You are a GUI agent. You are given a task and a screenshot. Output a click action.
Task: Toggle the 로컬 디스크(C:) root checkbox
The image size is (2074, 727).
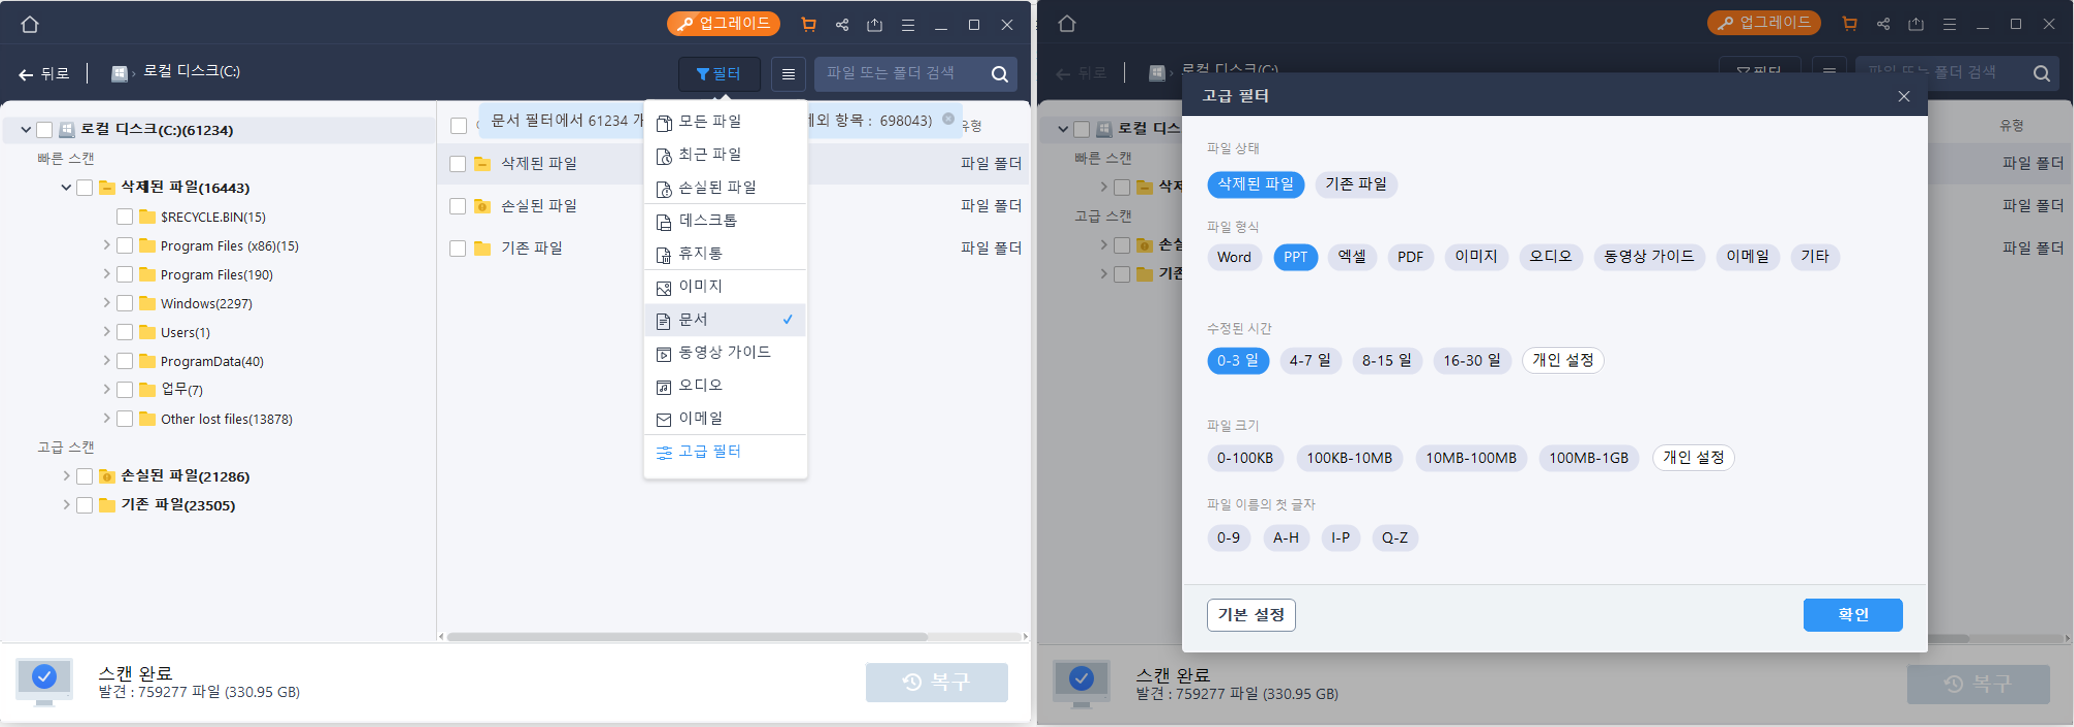(x=45, y=130)
